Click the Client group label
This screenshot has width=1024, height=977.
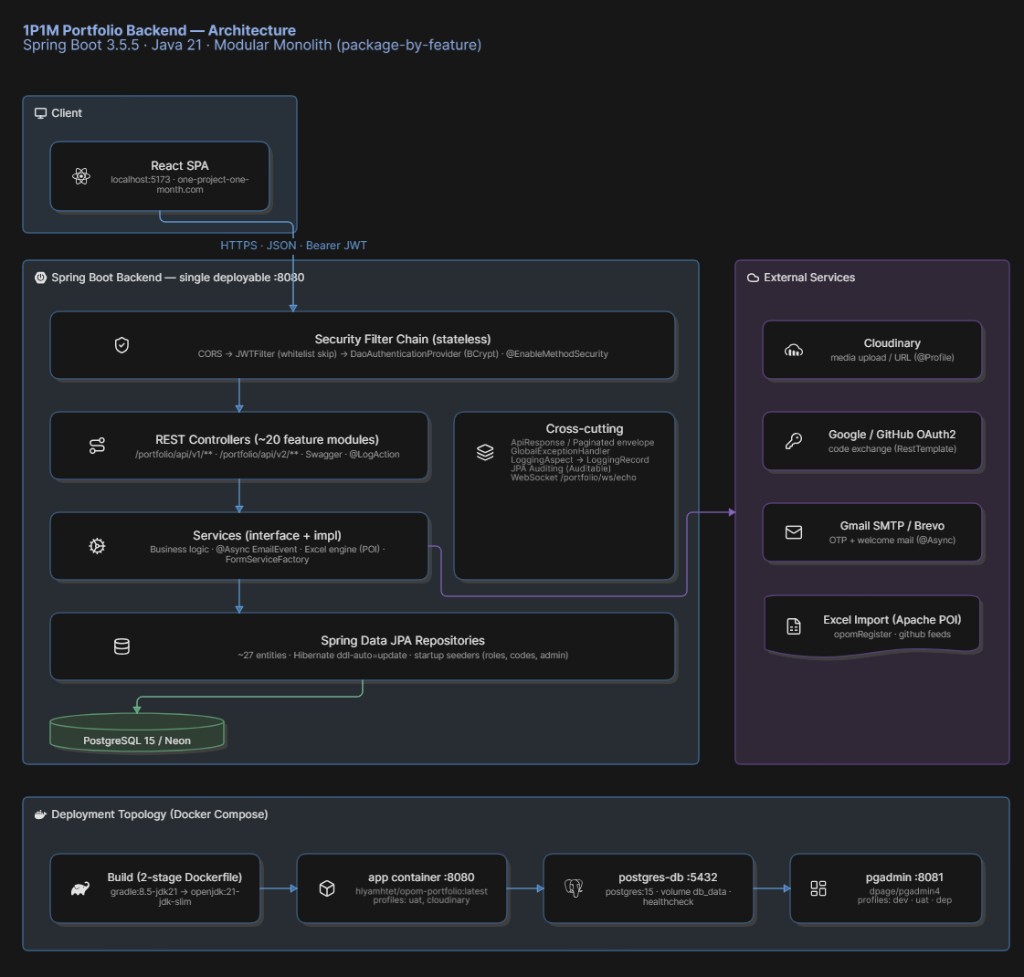[67, 113]
